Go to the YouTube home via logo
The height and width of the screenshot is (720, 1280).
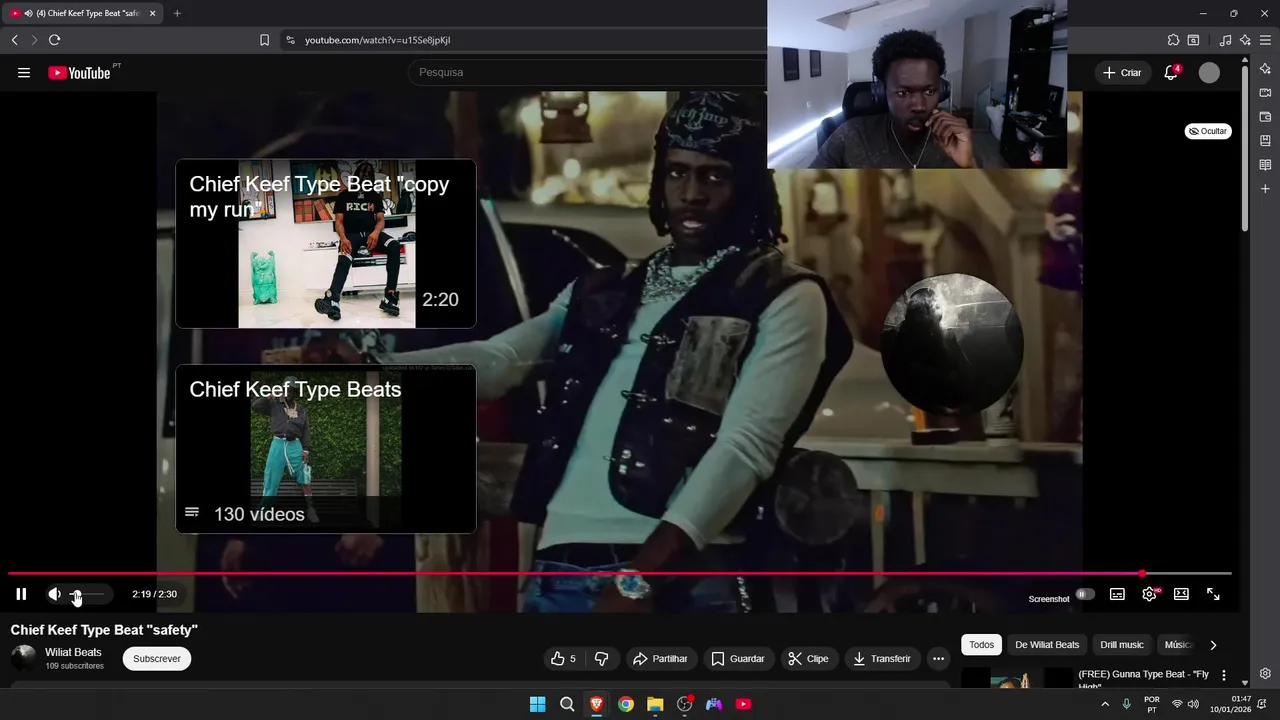click(x=80, y=72)
